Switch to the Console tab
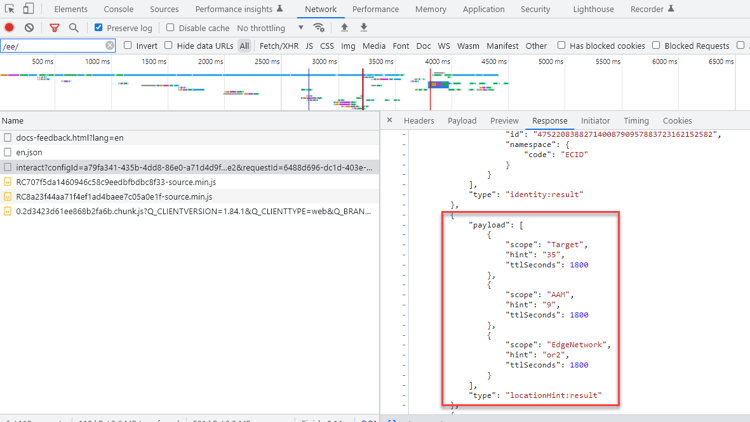750x422 pixels. 118,9
